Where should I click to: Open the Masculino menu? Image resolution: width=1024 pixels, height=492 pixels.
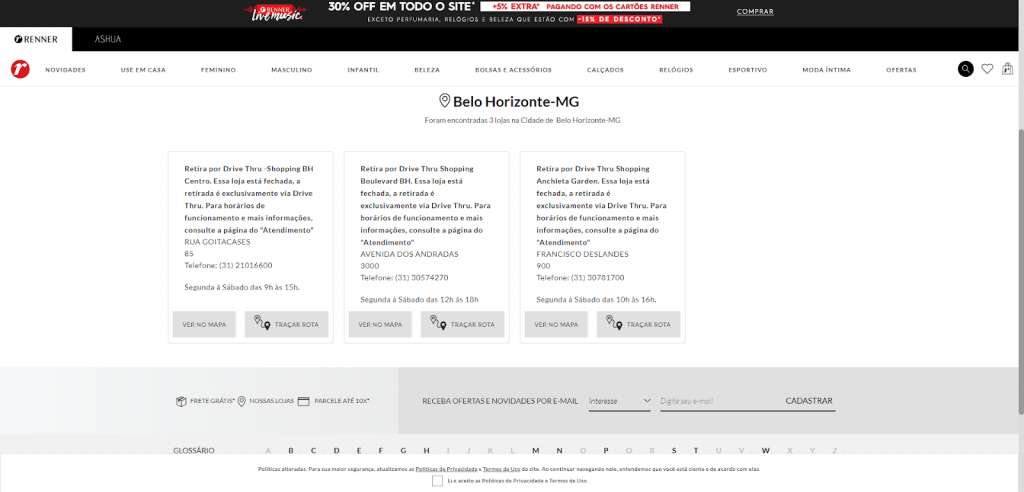click(291, 70)
